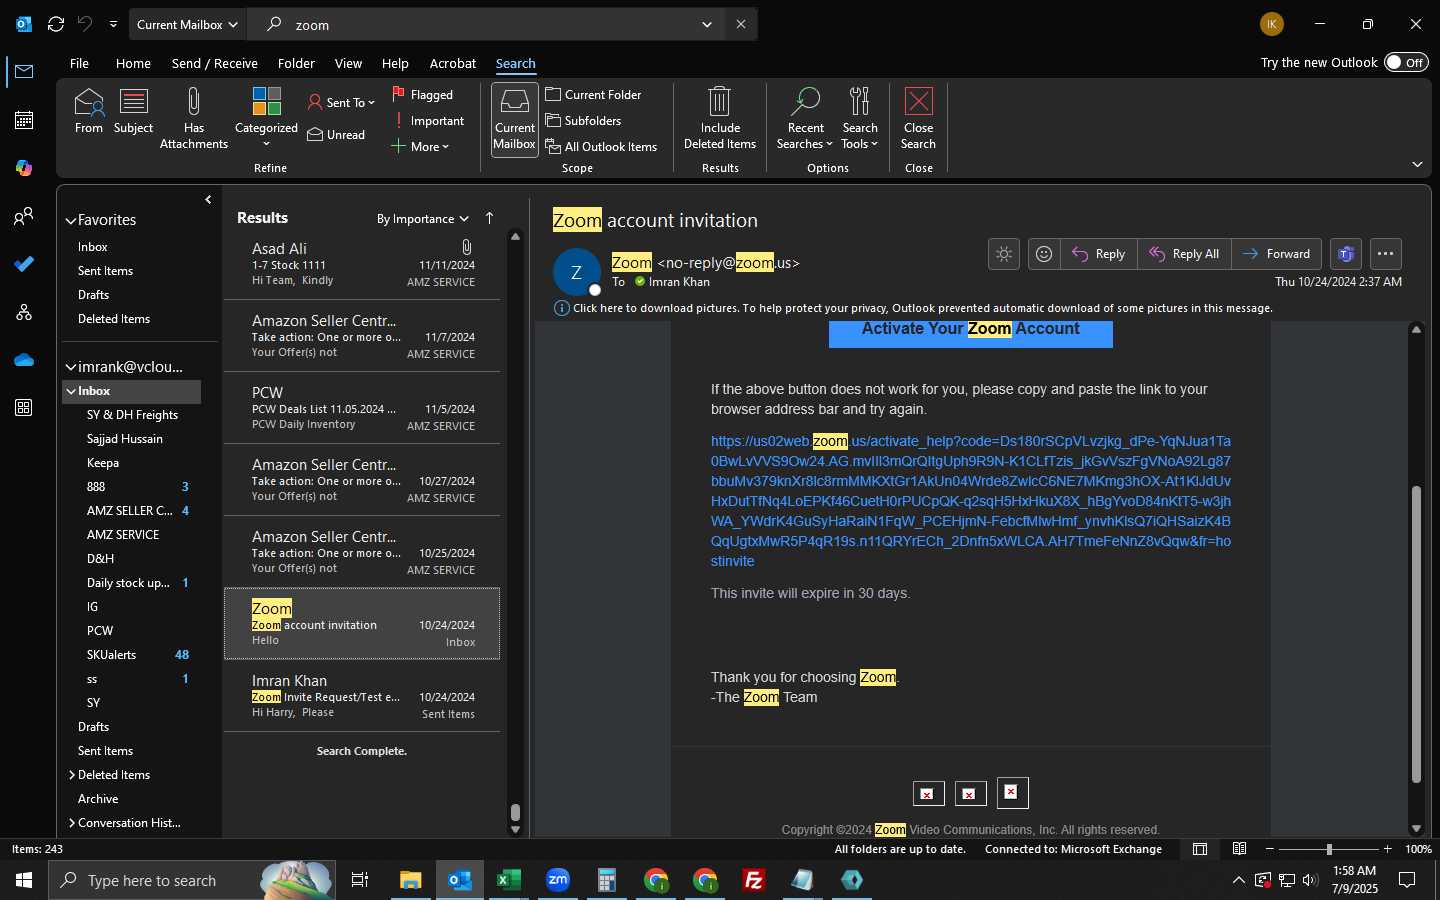Open Recent Searches dropdown
Image resolution: width=1440 pixels, height=900 pixels.
[x=805, y=118]
